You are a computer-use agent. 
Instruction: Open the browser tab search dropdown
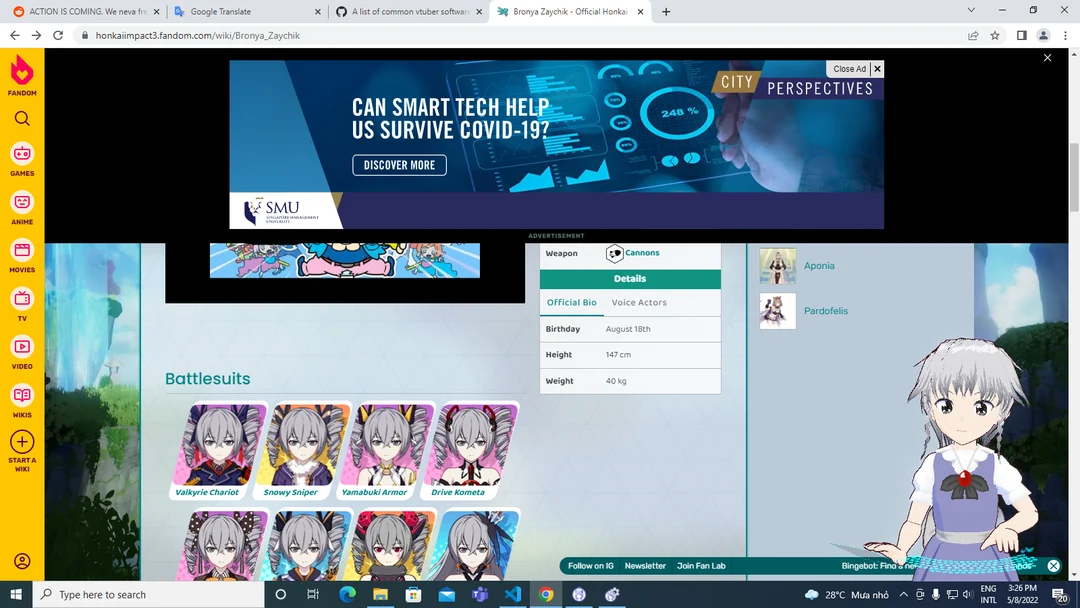click(x=970, y=11)
